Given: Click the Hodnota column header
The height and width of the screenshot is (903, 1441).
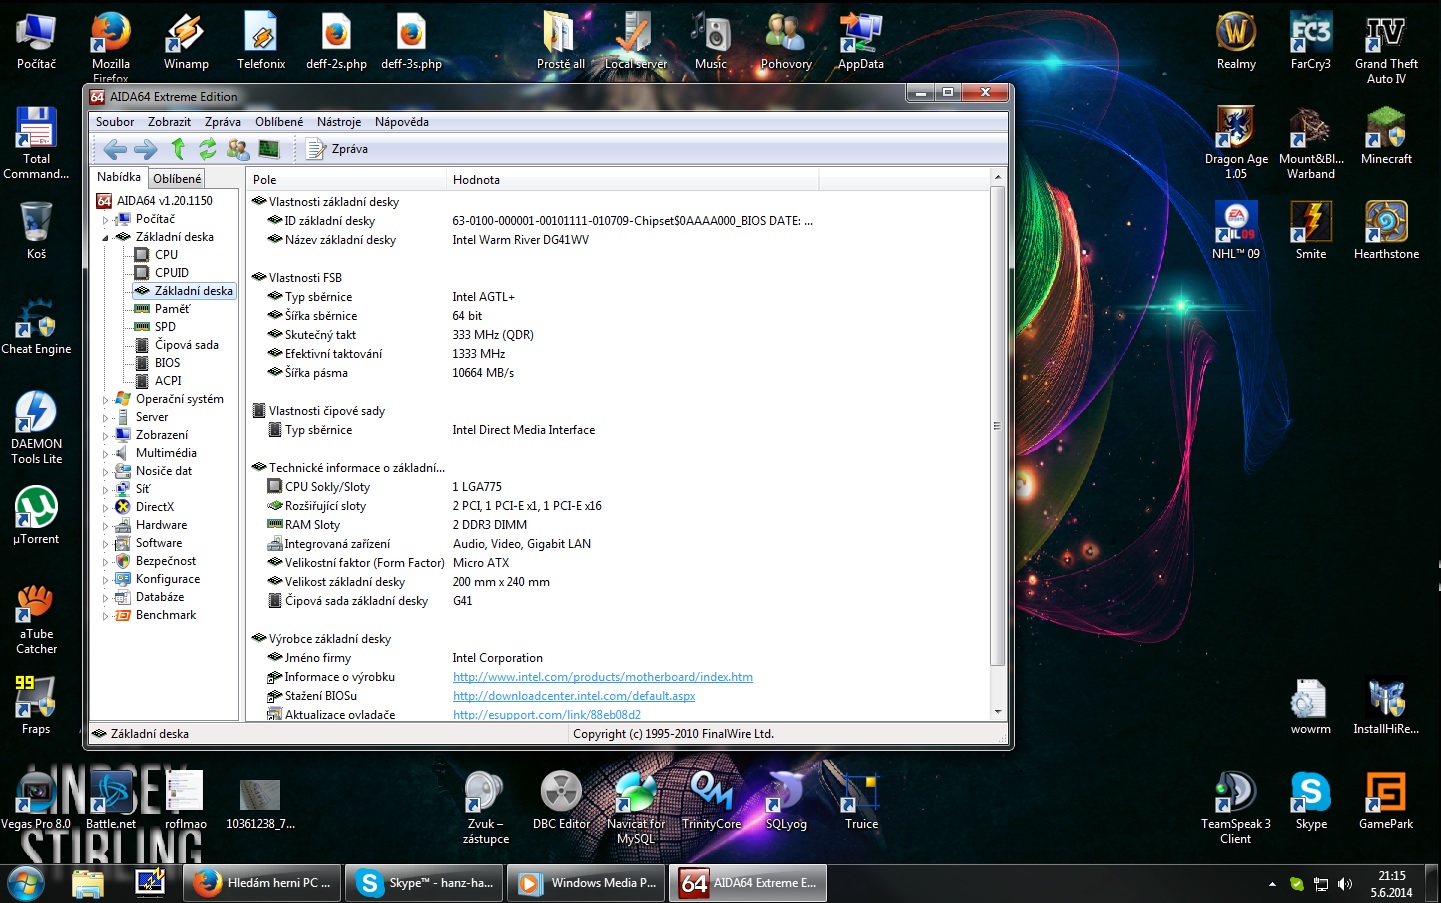Looking at the screenshot, I should (x=632, y=180).
